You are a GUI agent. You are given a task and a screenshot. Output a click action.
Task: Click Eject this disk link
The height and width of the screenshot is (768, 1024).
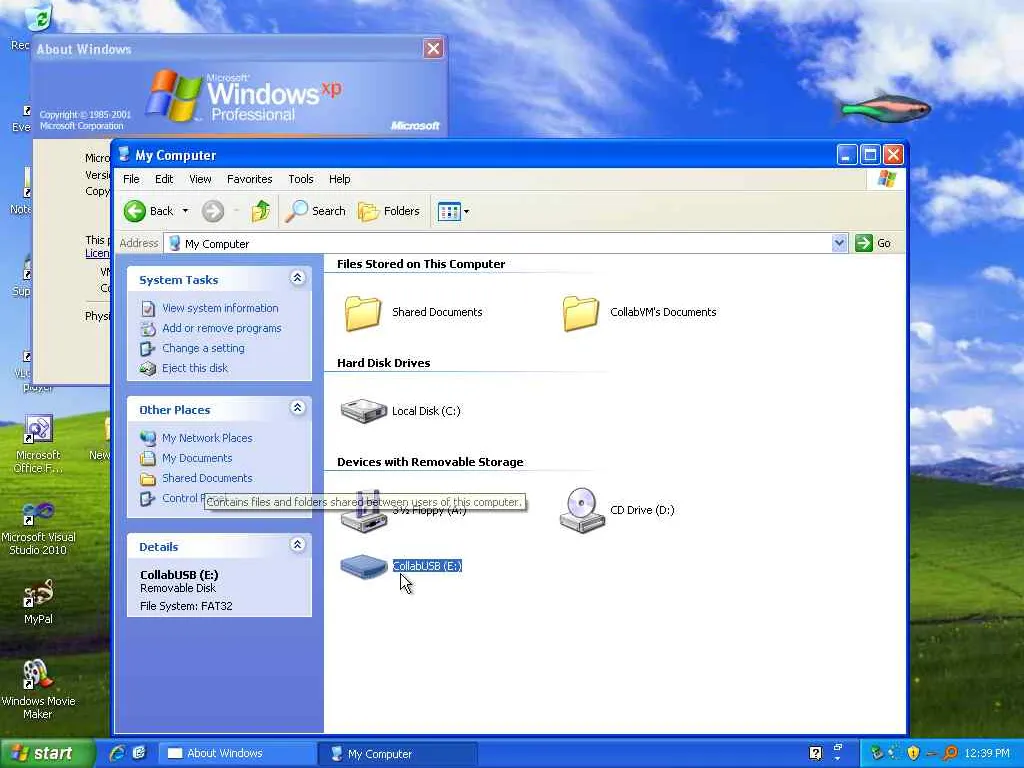tap(195, 368)
